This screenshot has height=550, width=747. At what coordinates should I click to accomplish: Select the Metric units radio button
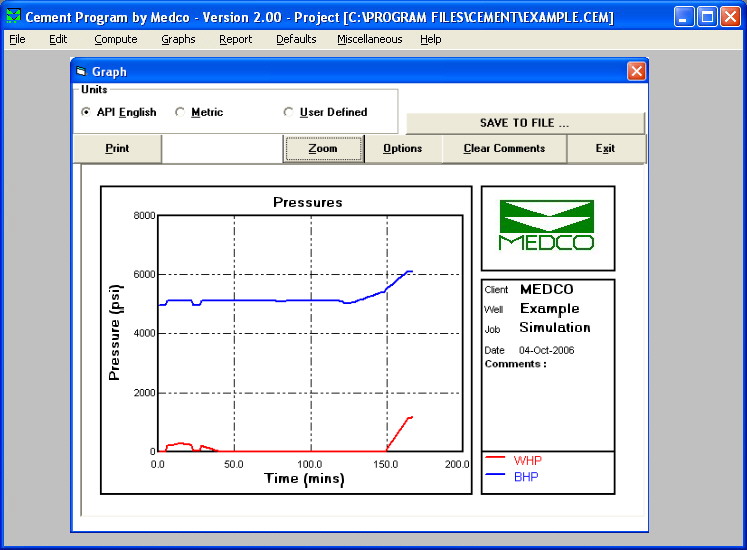180,112
